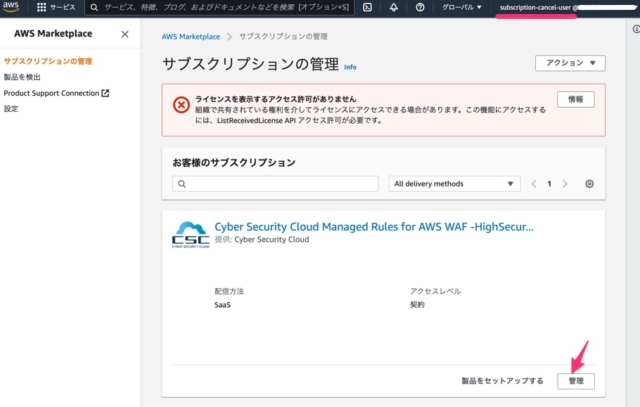Click the red error icon in banner
This screenshot has width=640, height=407.
tap(181, 105)
